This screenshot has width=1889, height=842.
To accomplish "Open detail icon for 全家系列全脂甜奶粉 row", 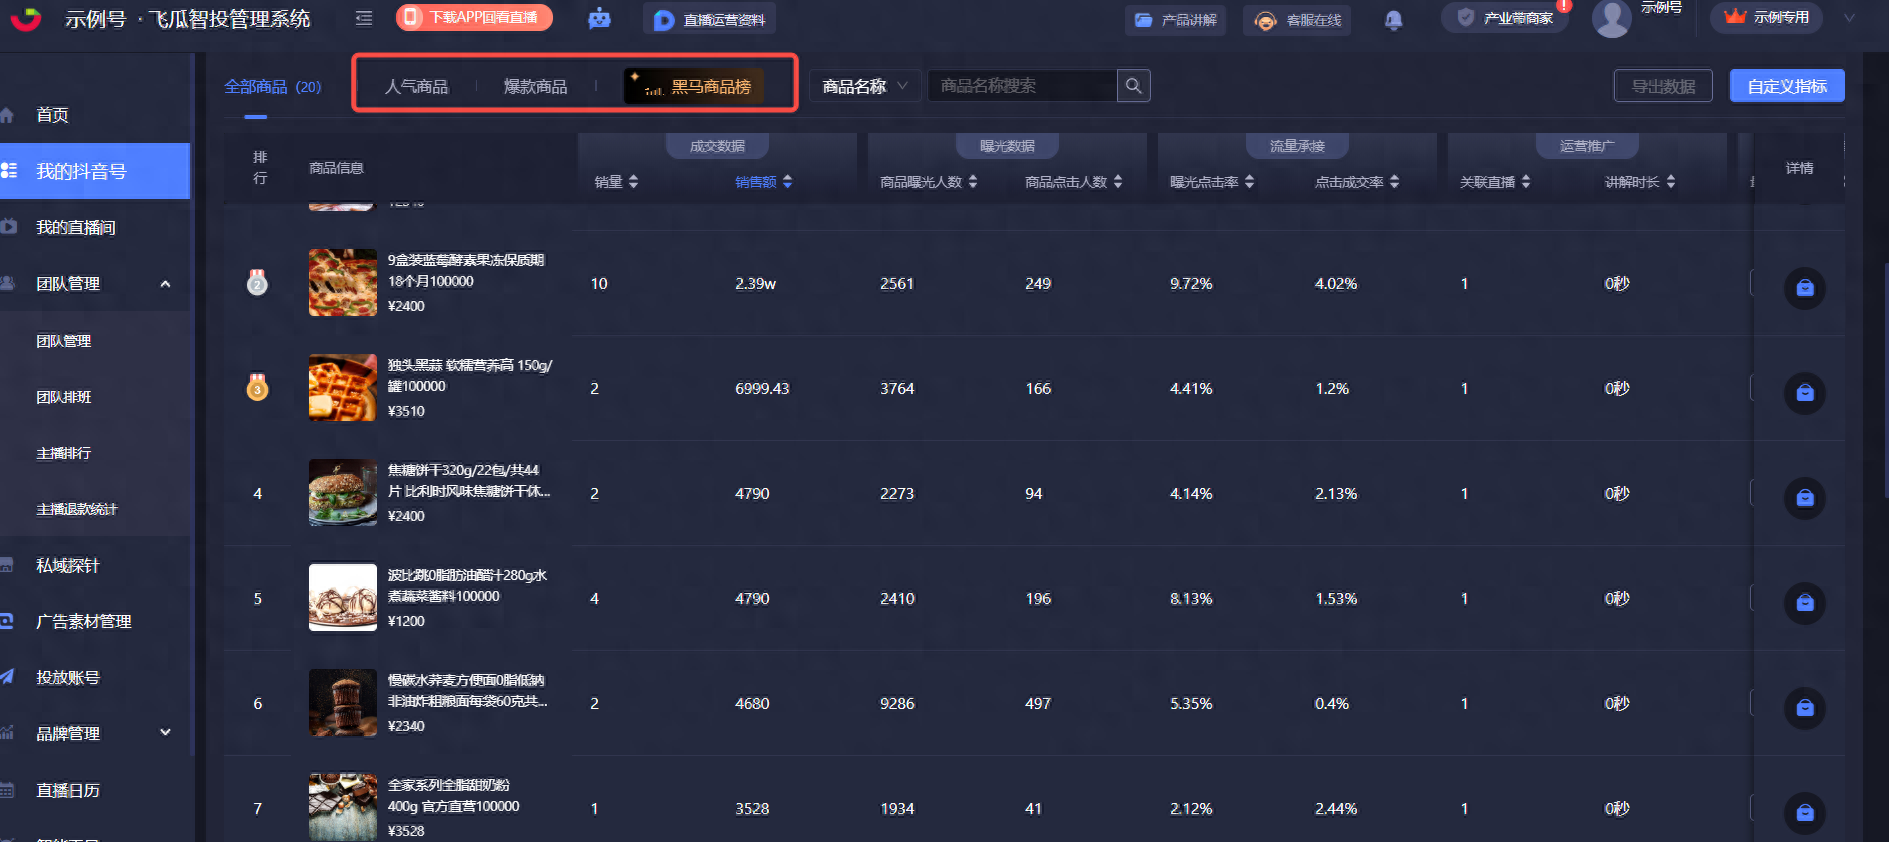I will click(1805, 813).
